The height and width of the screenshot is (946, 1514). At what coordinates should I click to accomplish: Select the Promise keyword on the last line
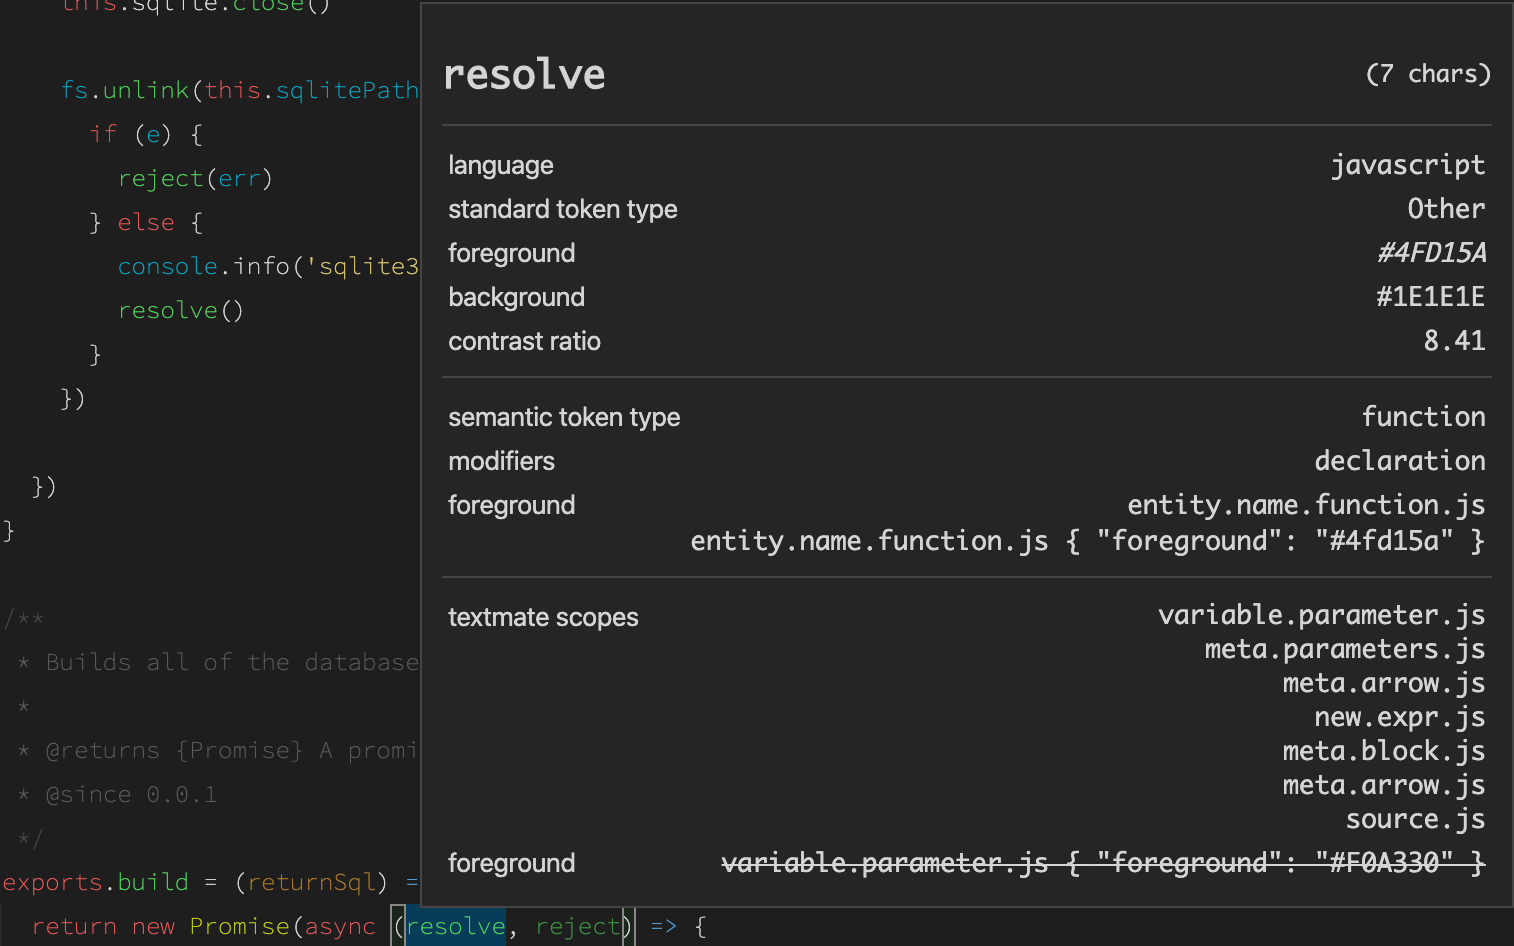[x=239, y=926]
